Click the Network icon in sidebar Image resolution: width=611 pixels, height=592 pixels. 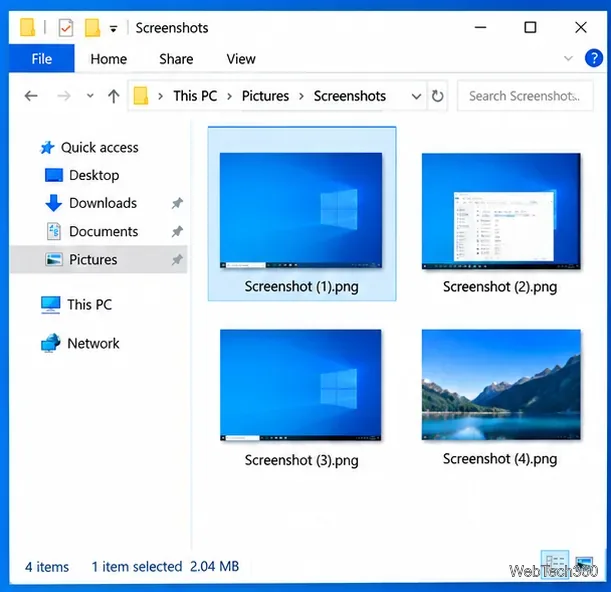tap(51, 343)
